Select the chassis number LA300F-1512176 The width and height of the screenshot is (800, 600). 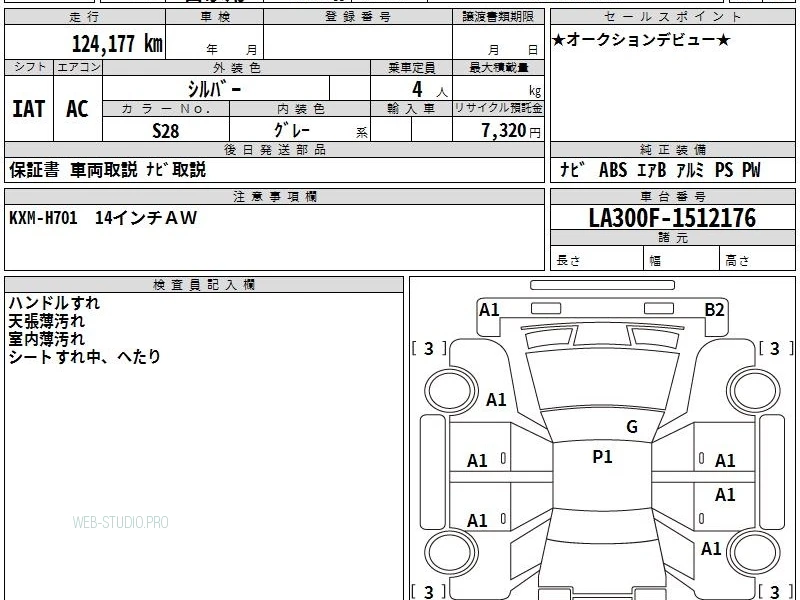(x=672, y=218)
